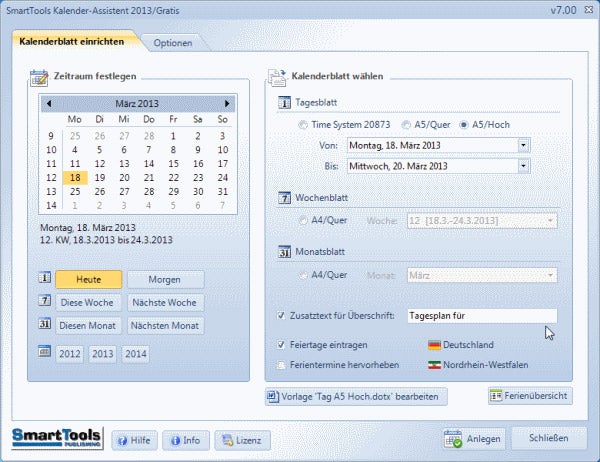Open Hilfe
600x462 pixels.
(x=134, y=441)
